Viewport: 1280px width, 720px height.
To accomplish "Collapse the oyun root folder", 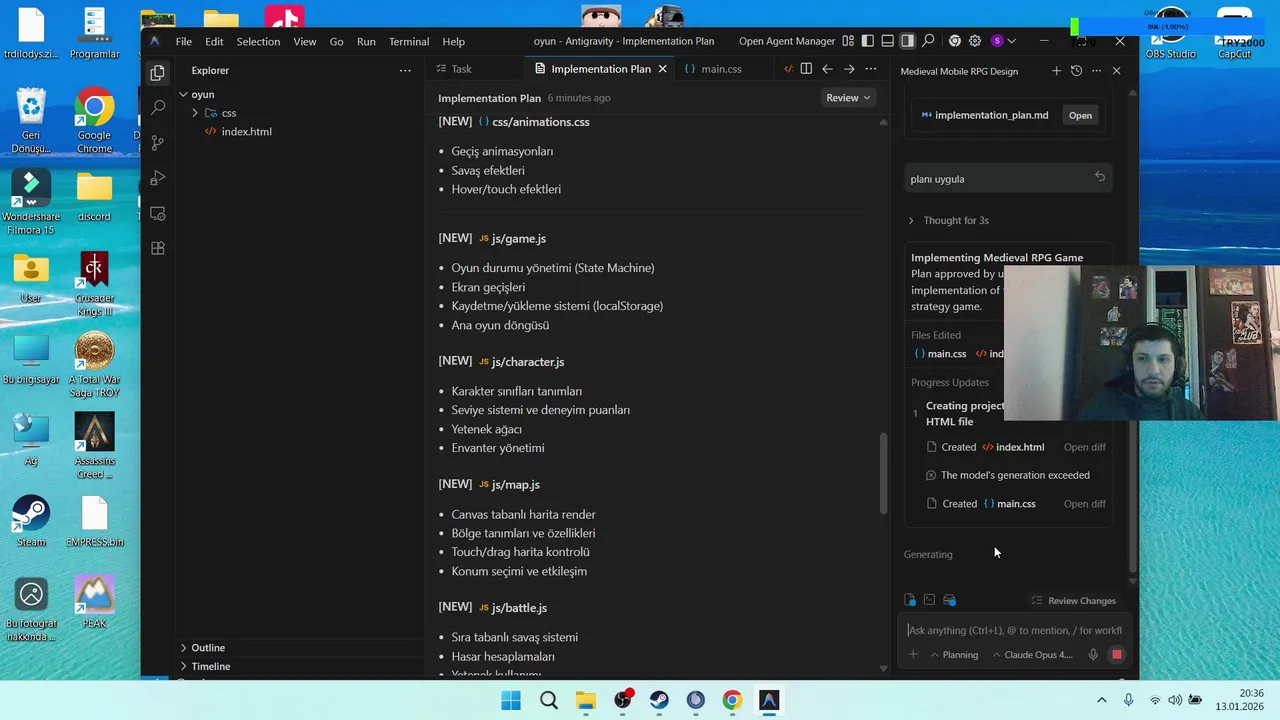I will point(184,94).
